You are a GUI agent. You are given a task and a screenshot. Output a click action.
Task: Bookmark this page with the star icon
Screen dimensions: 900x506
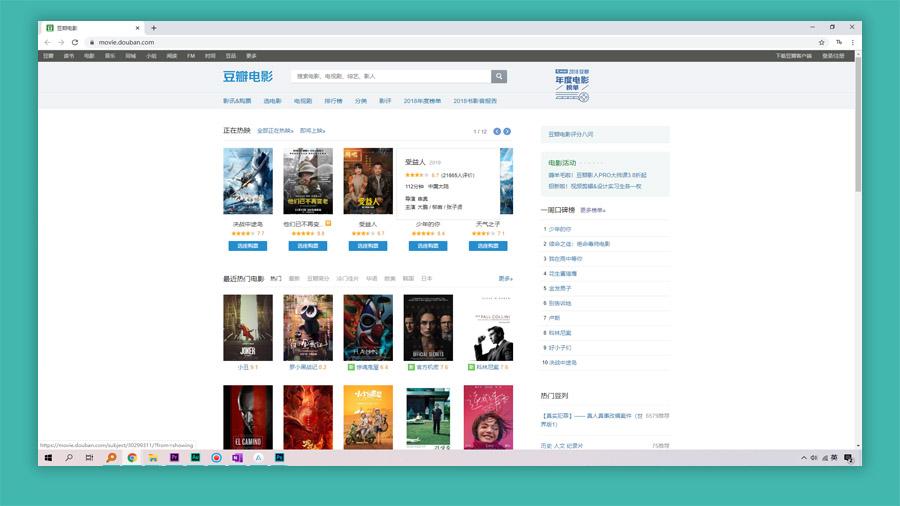pyautogui.click(x=821, y=42)
